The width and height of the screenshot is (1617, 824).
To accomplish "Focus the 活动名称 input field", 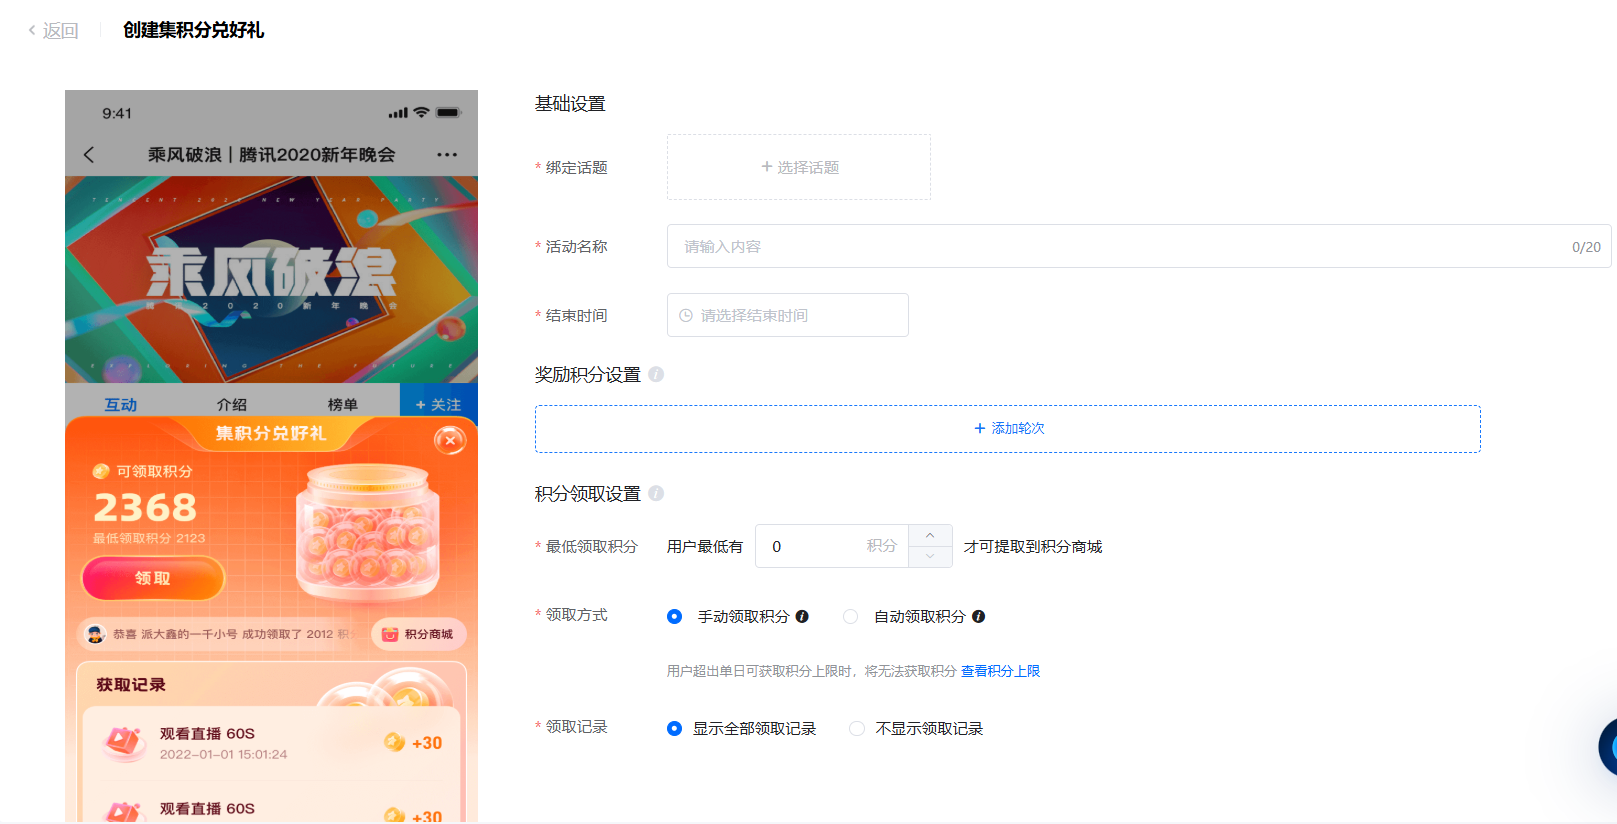I will (x=1139, y=246).
